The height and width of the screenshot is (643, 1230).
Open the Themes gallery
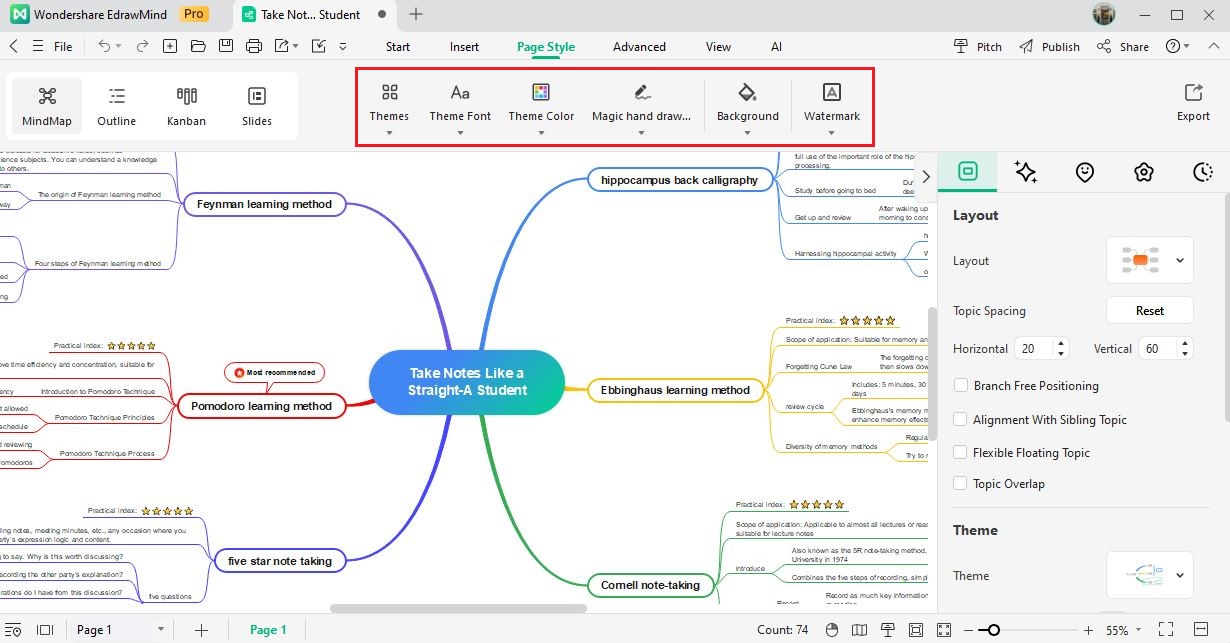[389, 106]
